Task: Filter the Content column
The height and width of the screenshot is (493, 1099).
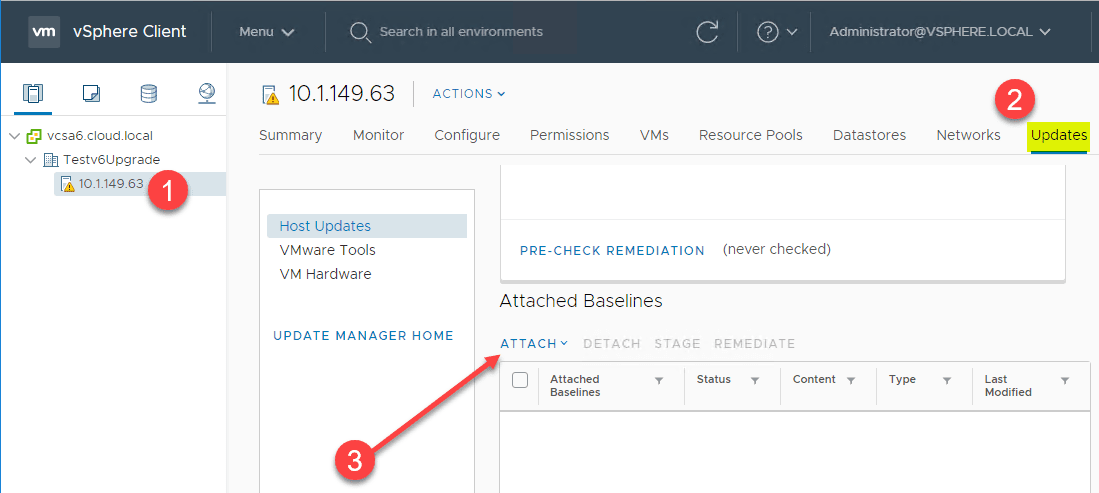Action: point(851,380)
